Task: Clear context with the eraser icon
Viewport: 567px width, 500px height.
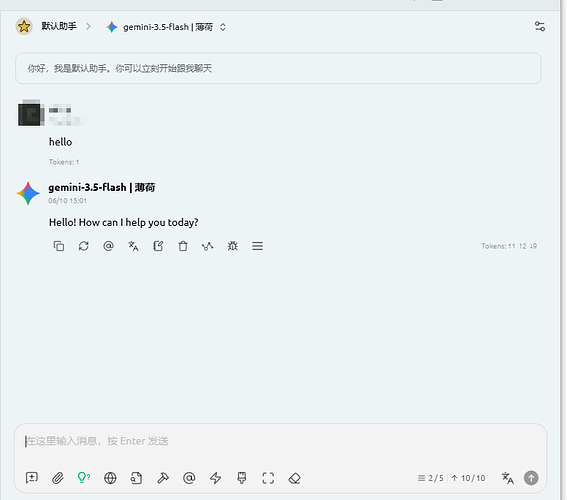Action: pyautogui.click(x=294, y=478)
